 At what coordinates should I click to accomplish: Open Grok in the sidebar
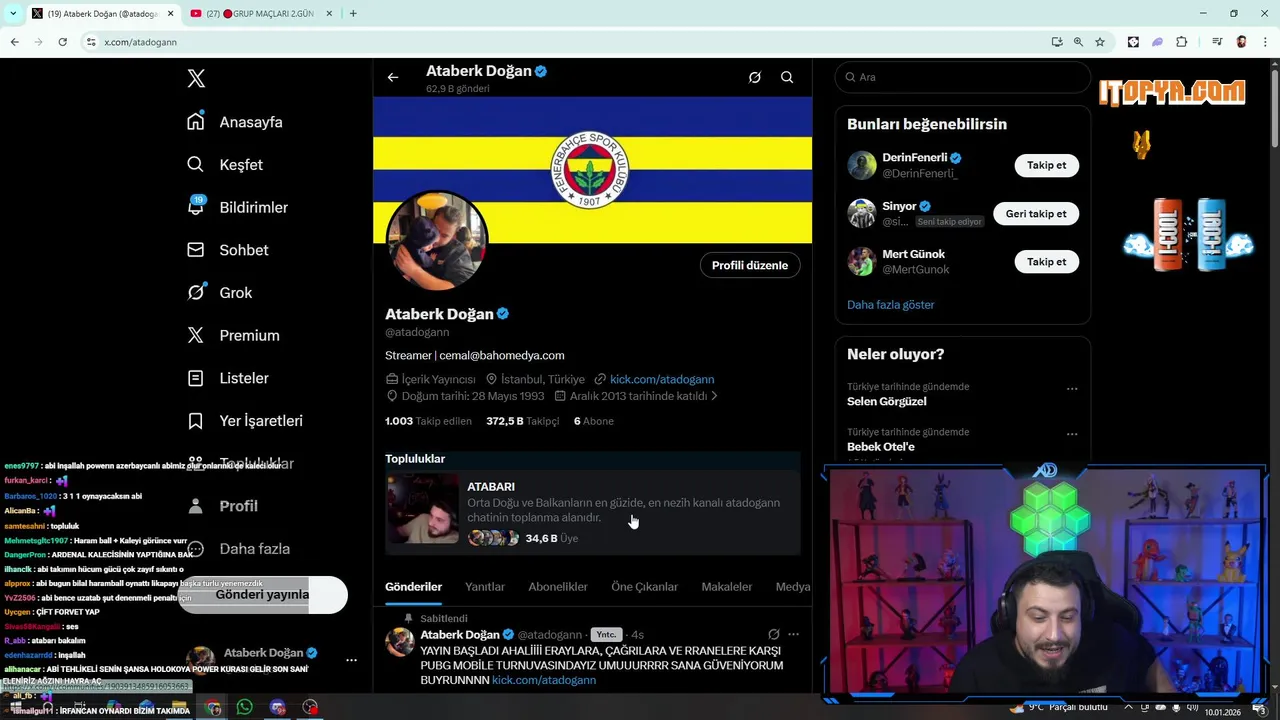coord(220,293)
